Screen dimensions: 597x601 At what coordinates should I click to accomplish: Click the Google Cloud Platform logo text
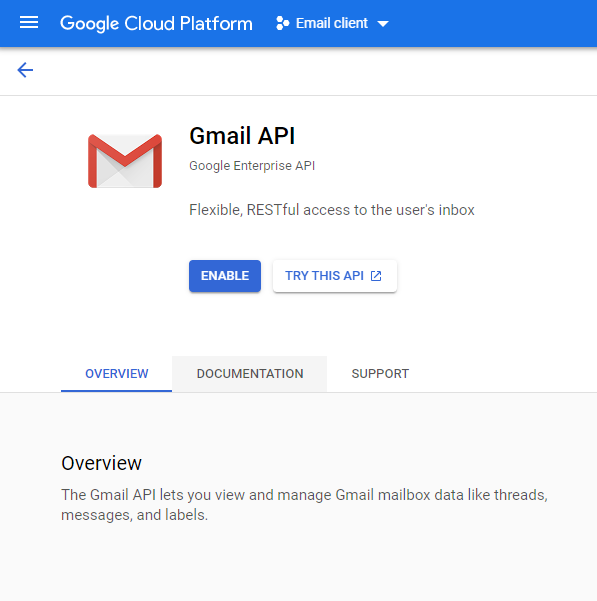[156, 24]
